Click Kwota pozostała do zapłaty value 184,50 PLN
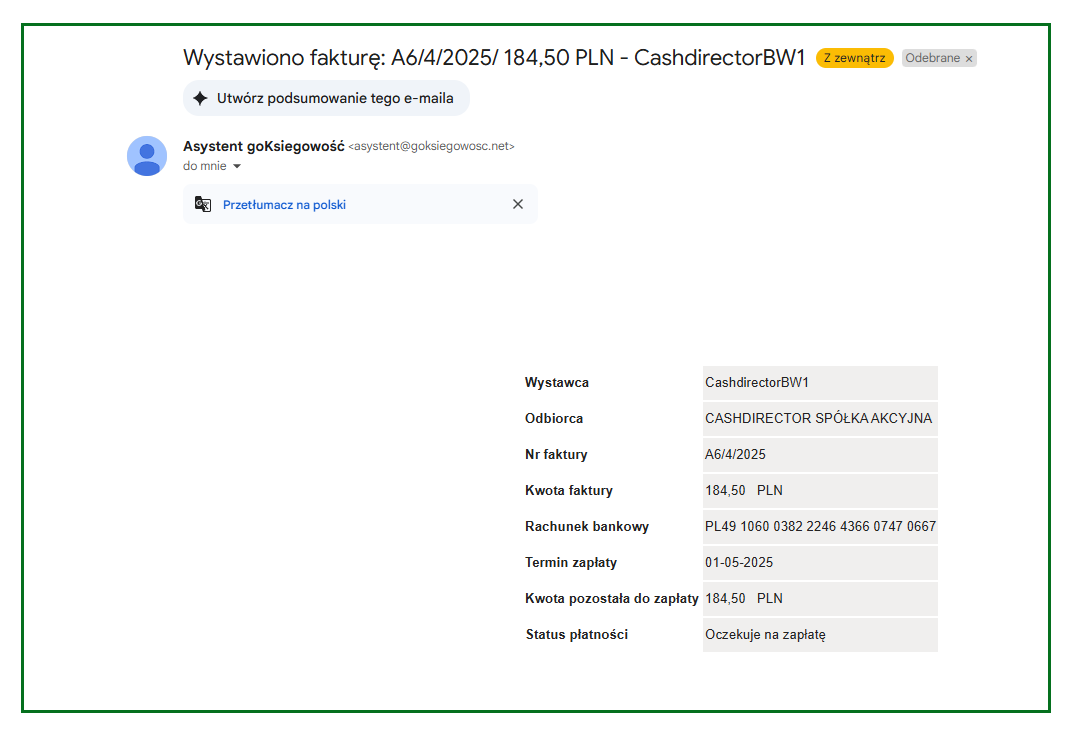Viewport: 1077px width, 735px height. pyautogui.click(x=744, y=598)
